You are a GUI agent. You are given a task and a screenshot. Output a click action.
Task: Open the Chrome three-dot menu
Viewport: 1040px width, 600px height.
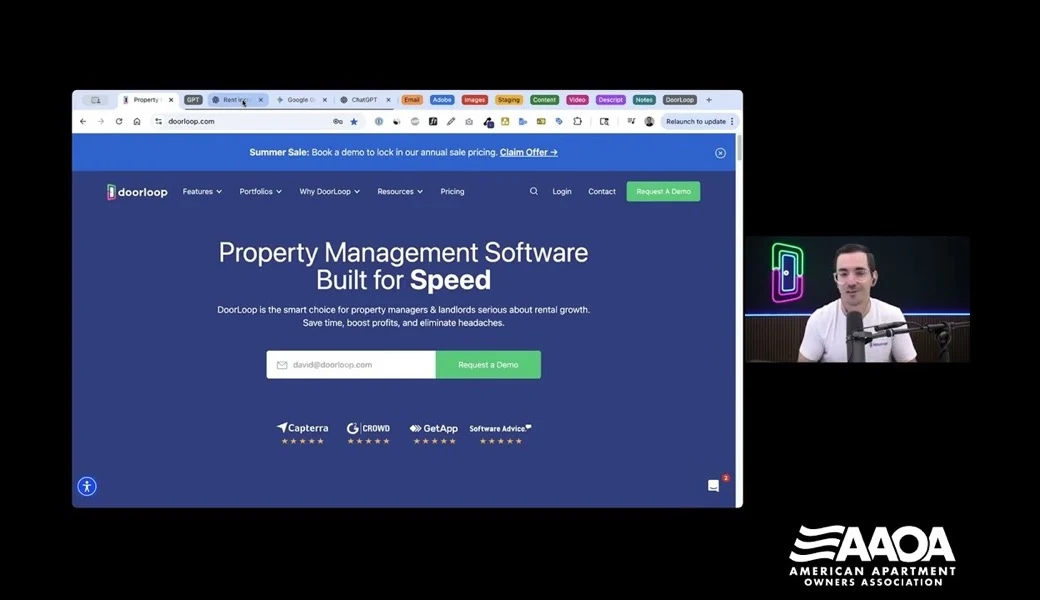pyautogui.click(x=732, y=121)
